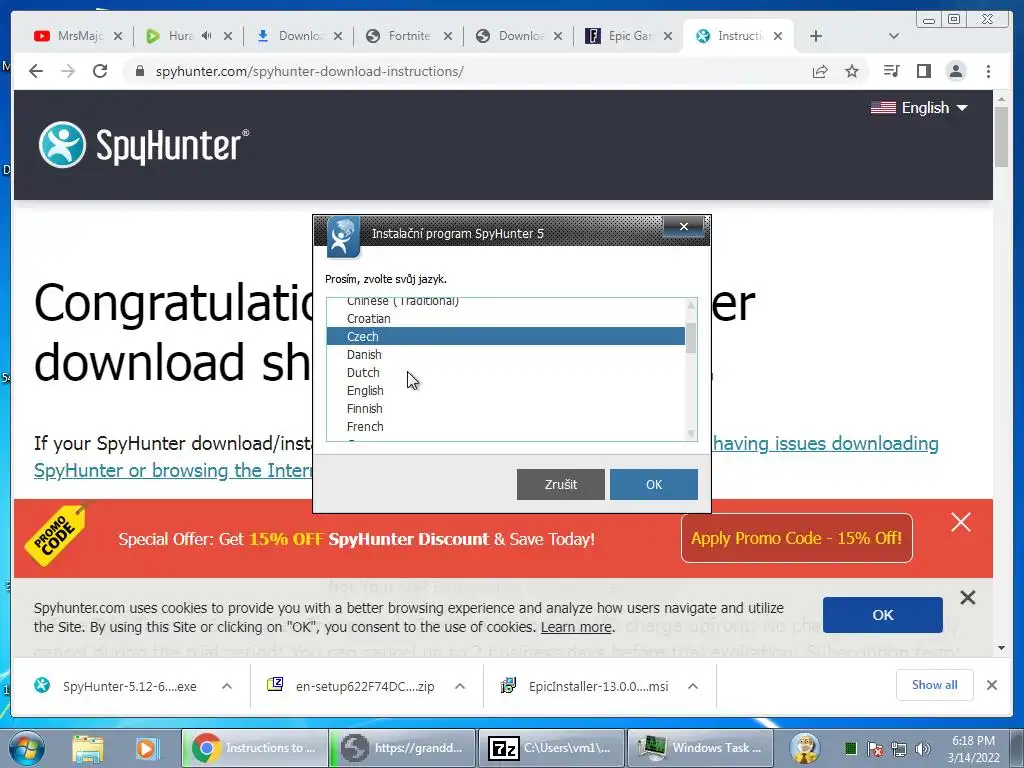This screenshot has width=1024, height=768.
Task: Click the network icon in system tray
Action: point(899,749)
